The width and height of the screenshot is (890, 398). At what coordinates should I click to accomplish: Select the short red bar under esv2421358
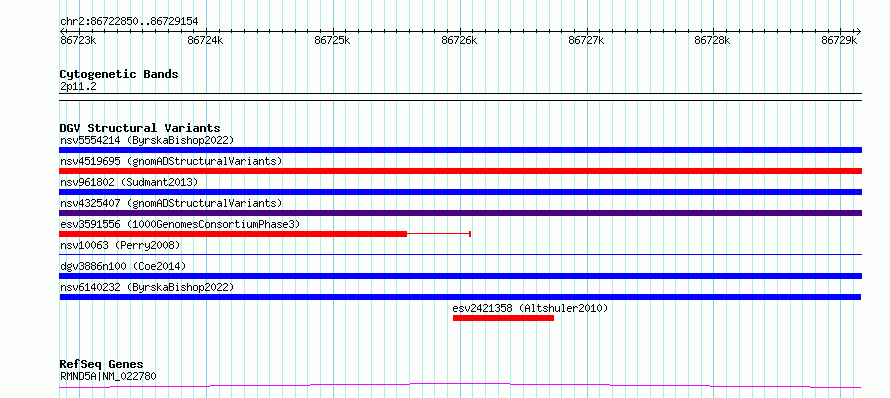point(503,318)
